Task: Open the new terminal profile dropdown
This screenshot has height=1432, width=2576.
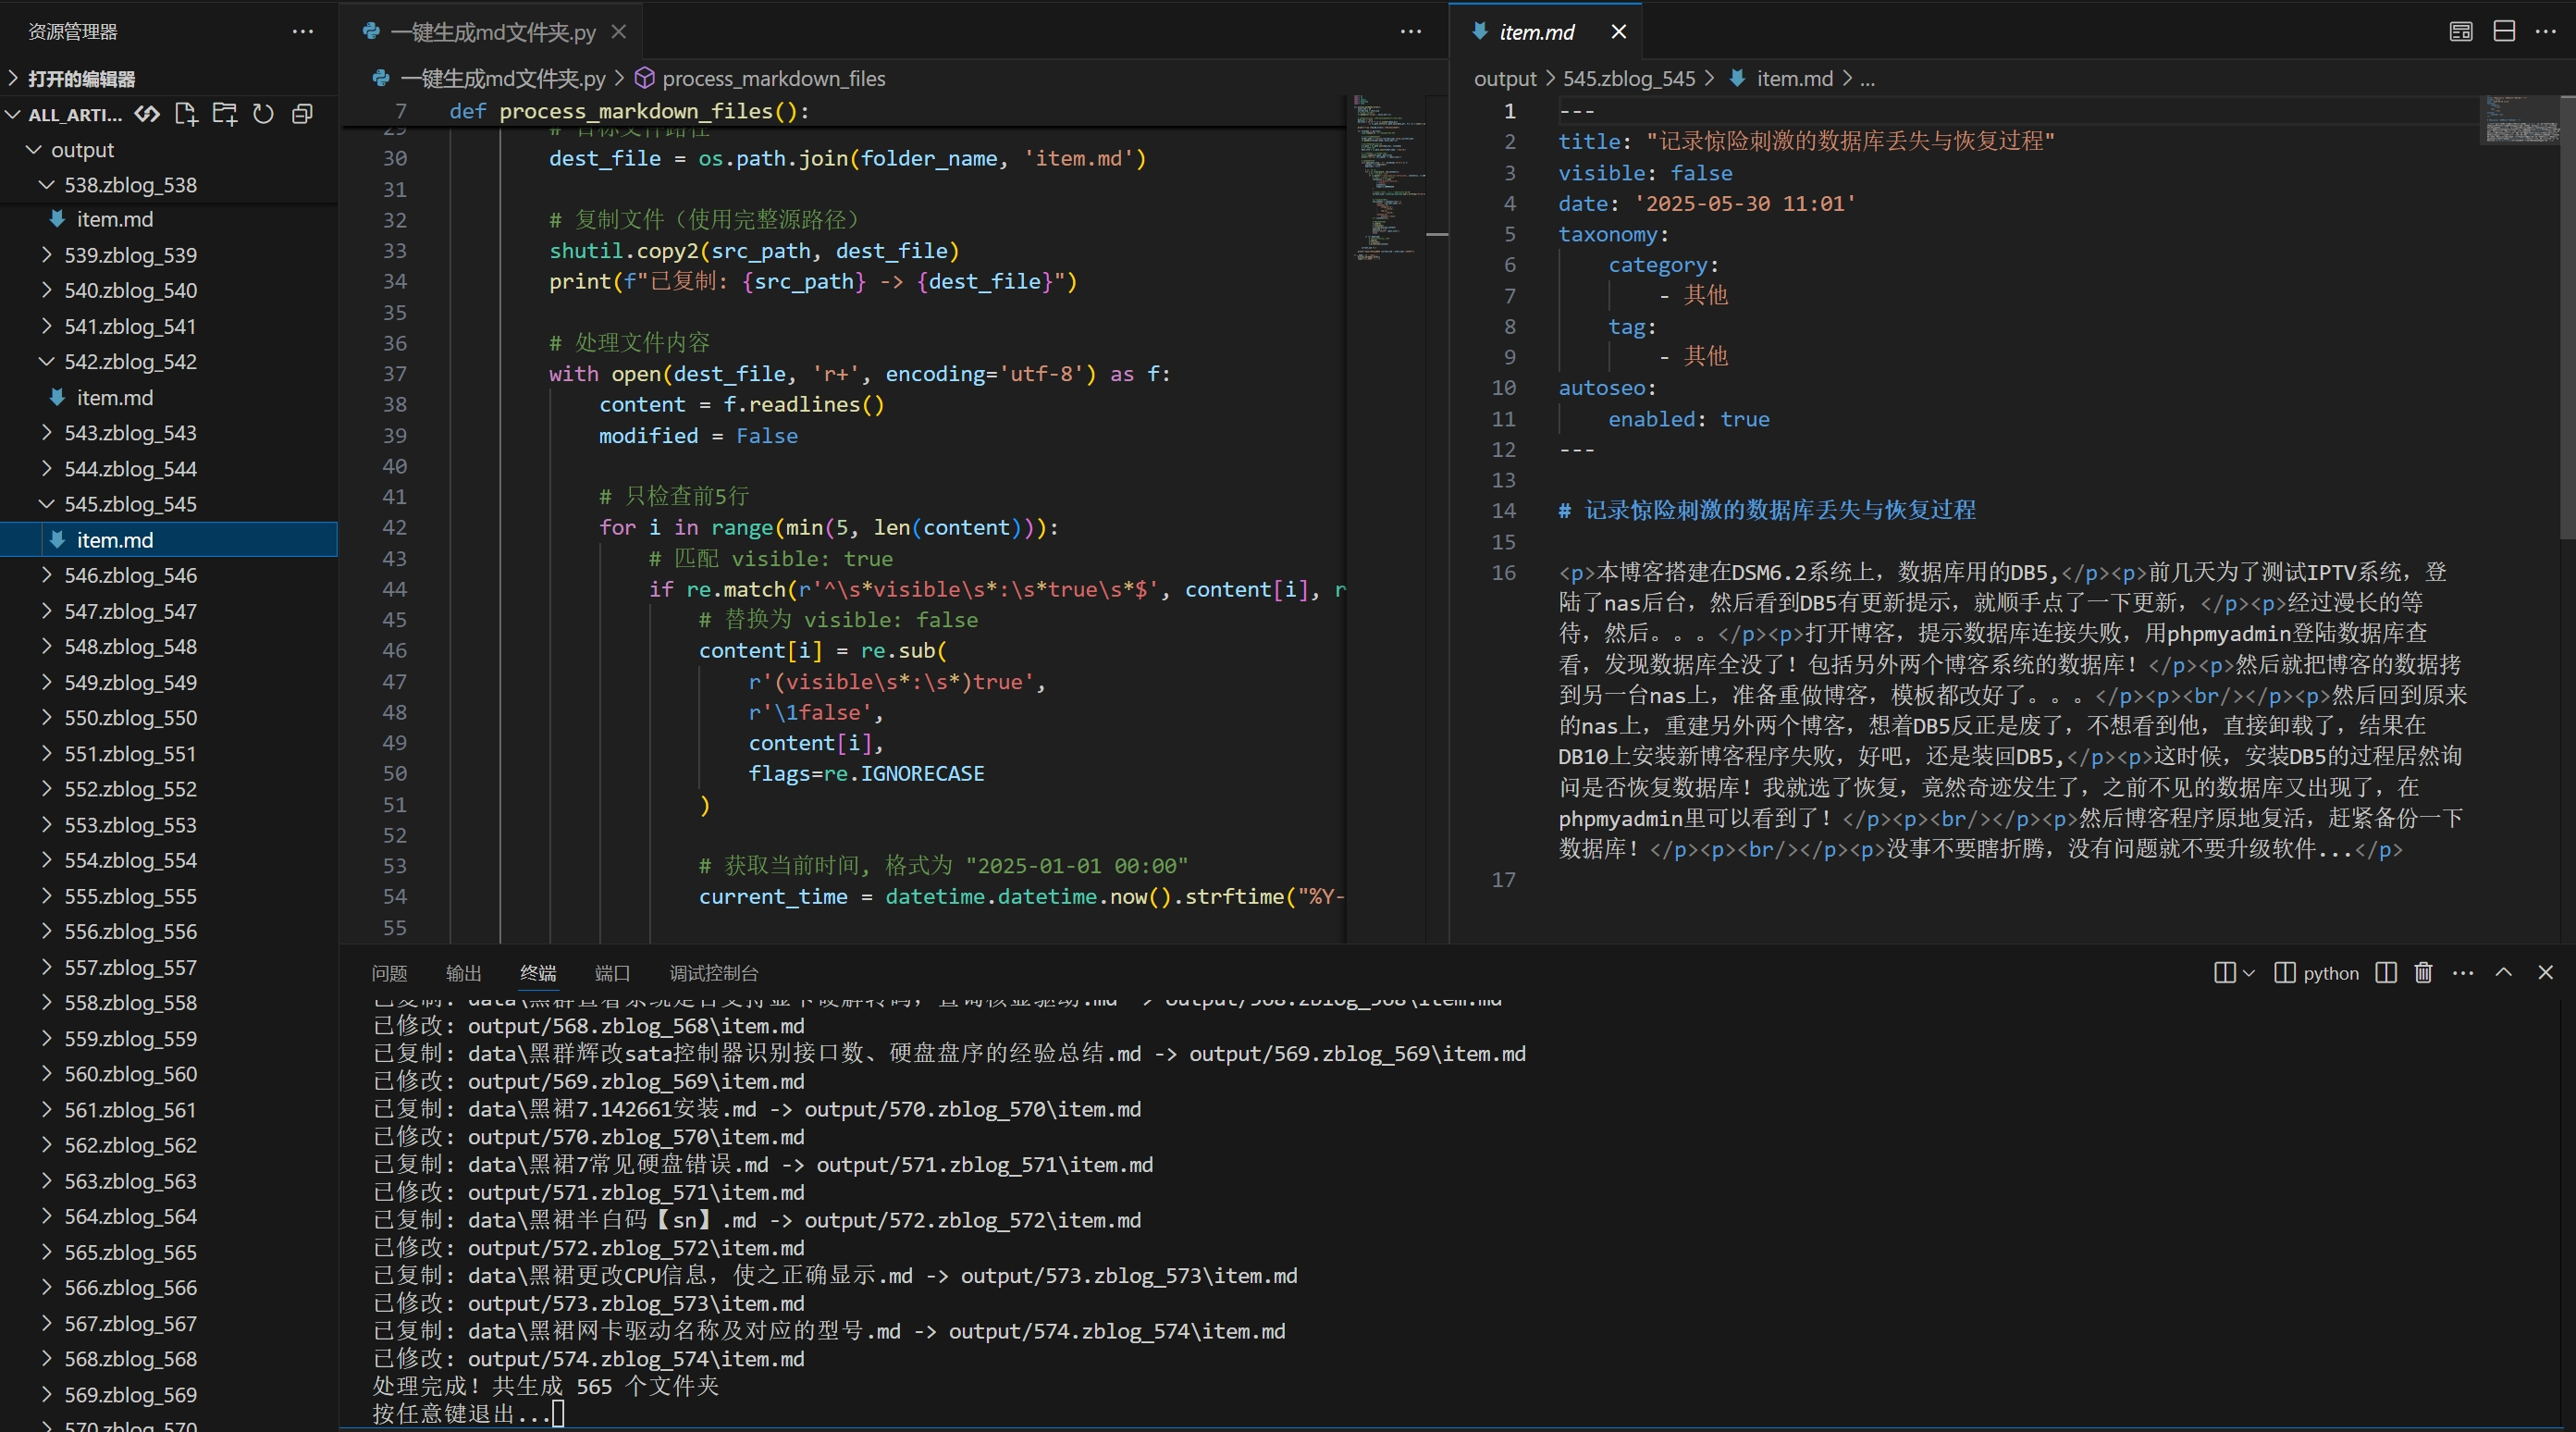Action: (2250, 973)
